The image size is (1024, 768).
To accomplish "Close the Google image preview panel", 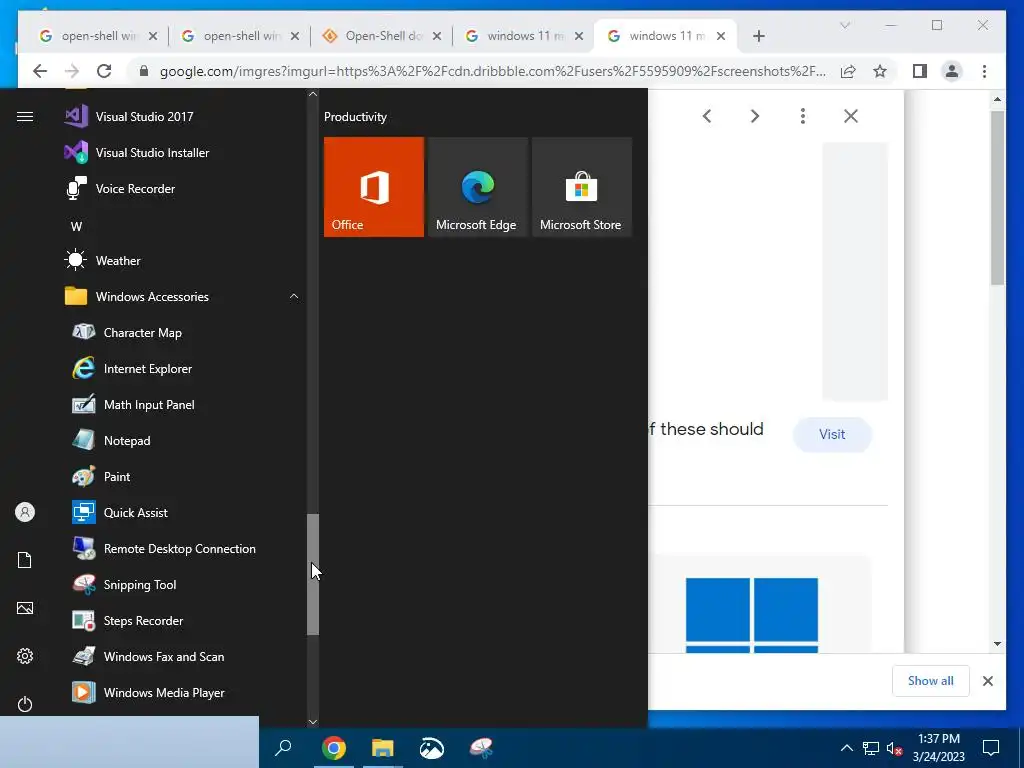I will tap(850, 116).
